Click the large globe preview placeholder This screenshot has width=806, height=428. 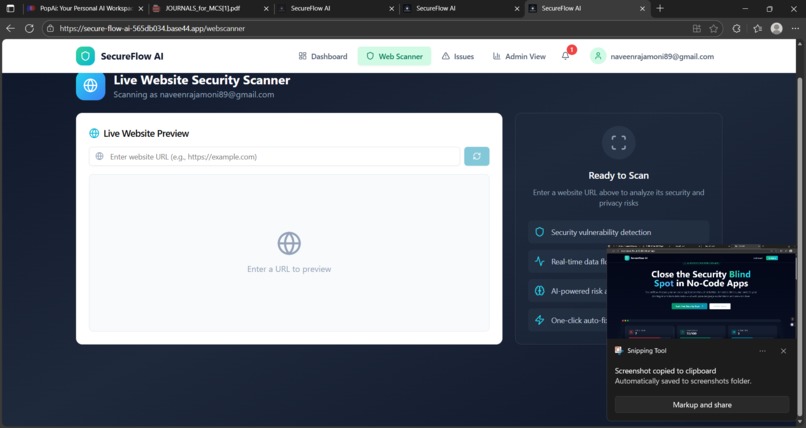click(x=289, y=244)
